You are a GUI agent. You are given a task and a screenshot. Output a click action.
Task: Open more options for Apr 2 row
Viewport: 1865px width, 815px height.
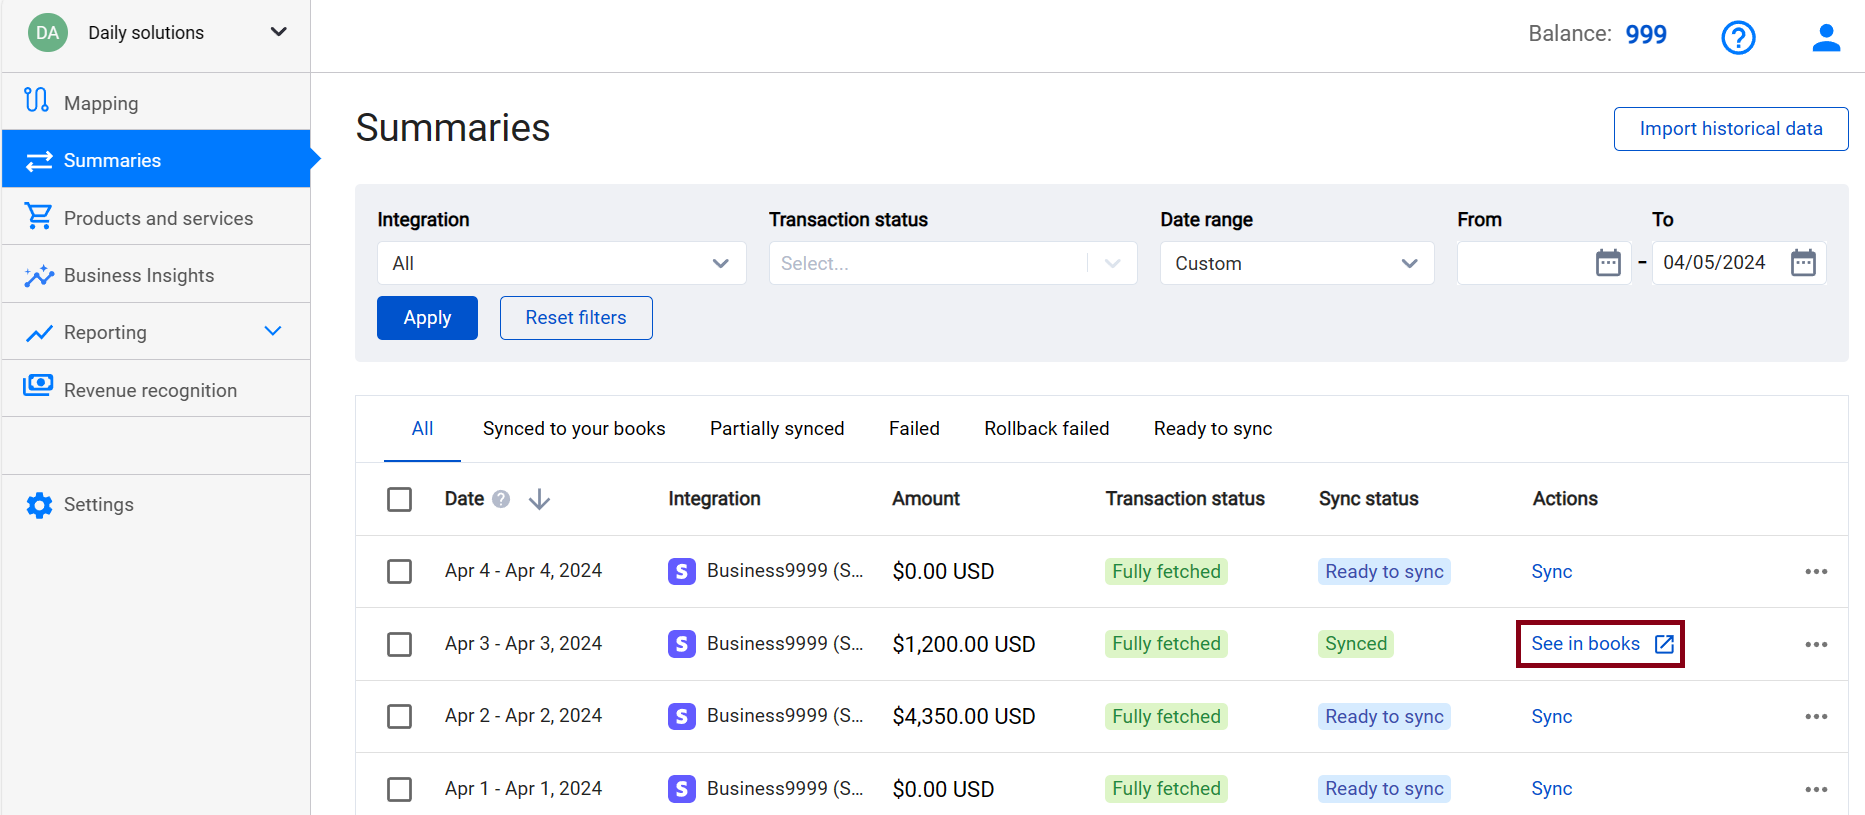tap(1816, 717)
